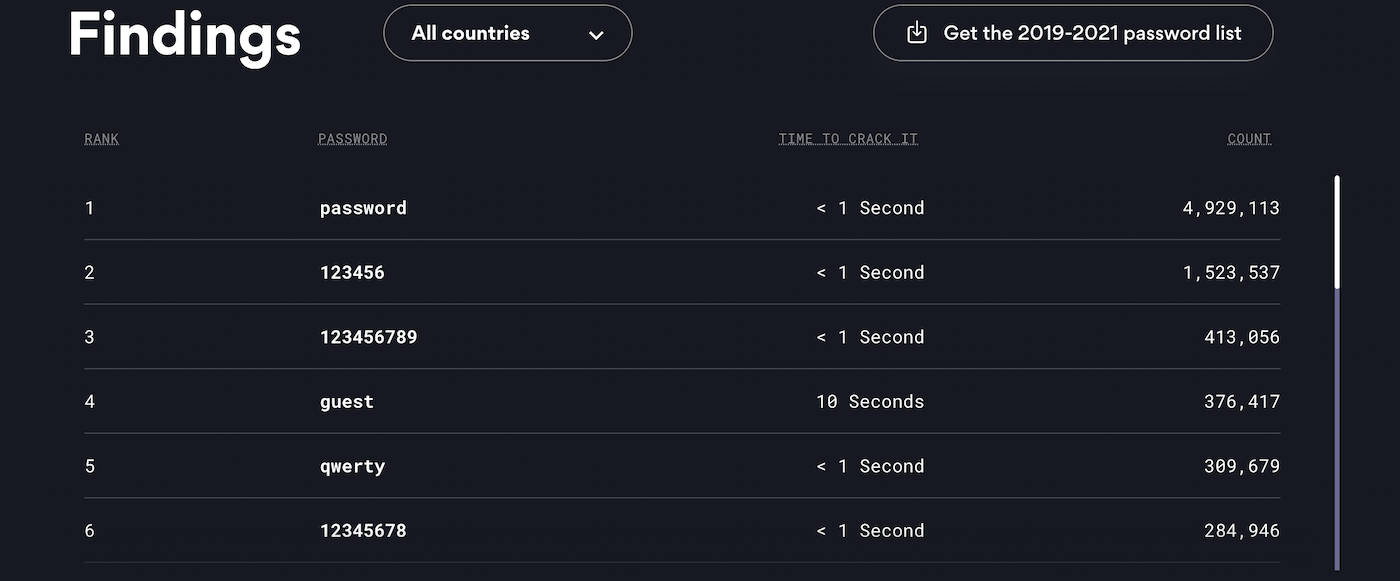Image resolution: width=1400 pixels, height=581 pixels.
Task: Click the count value 1,523,537
Action: point(1230,273)
